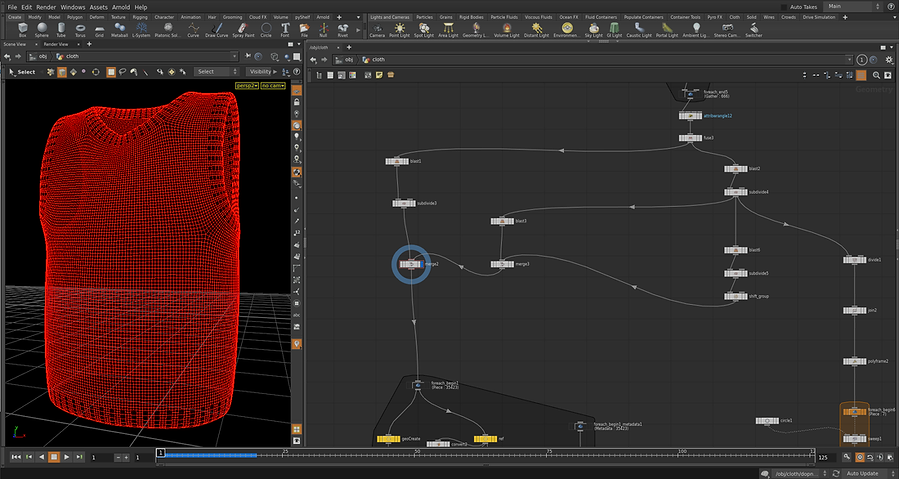Add a Caustic Light from shelf
This screenshot has height=479, width=899.
pyautogui.click(x=639, y=30)
